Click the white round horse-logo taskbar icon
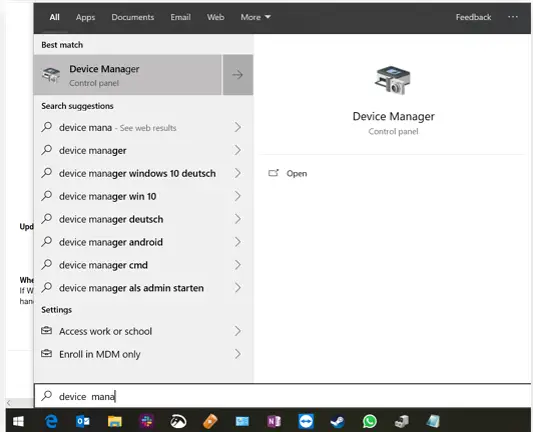533x432 pixels. tap(178, 421)
